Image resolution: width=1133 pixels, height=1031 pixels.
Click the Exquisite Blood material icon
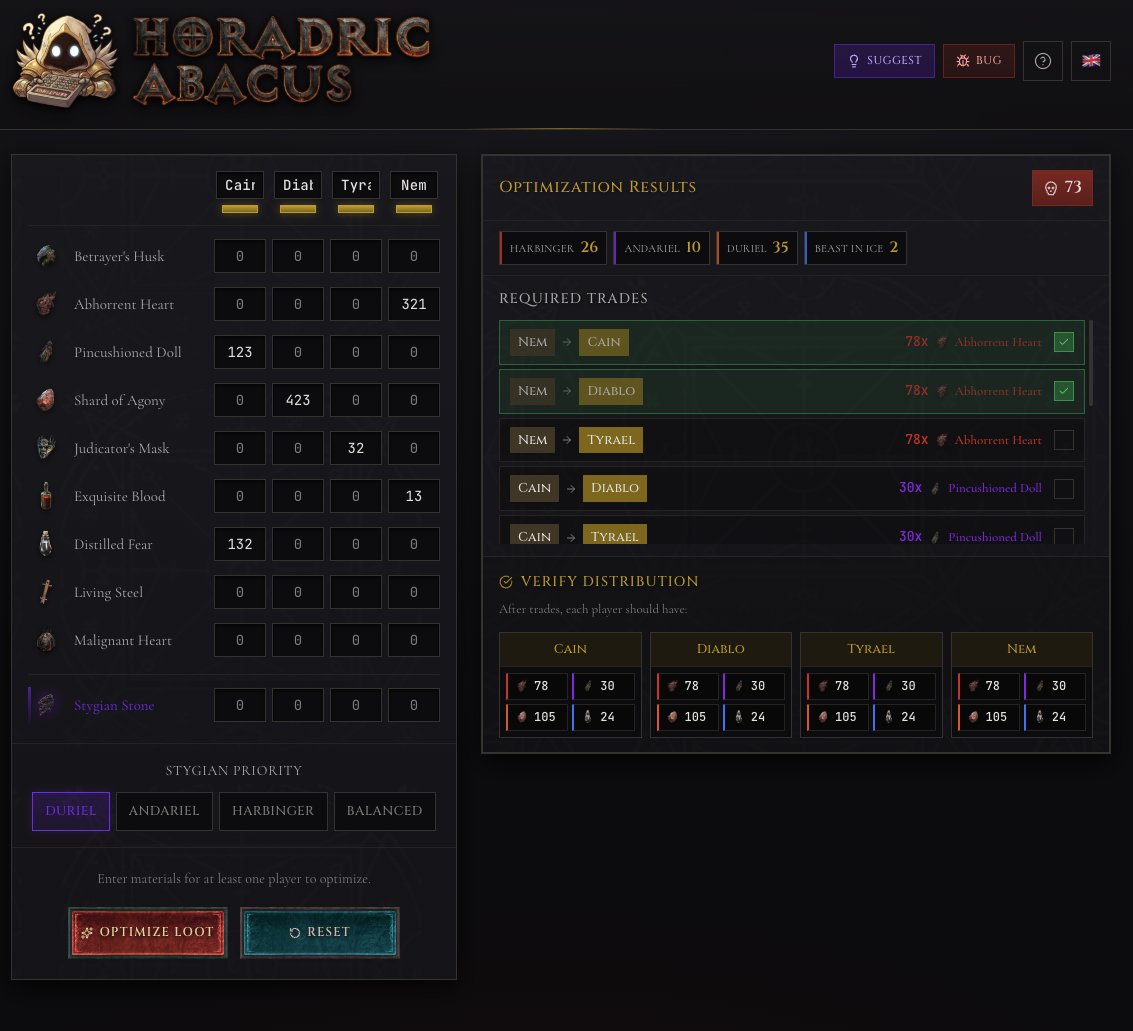46,496
